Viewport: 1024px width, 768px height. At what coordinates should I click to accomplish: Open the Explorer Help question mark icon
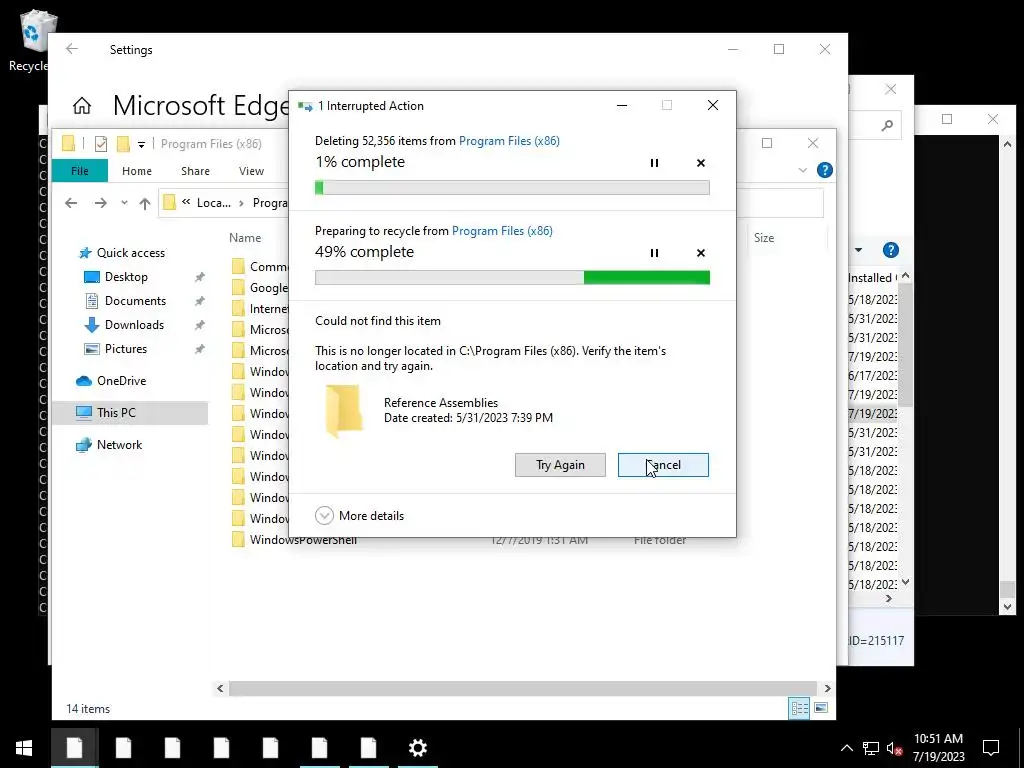825,170
